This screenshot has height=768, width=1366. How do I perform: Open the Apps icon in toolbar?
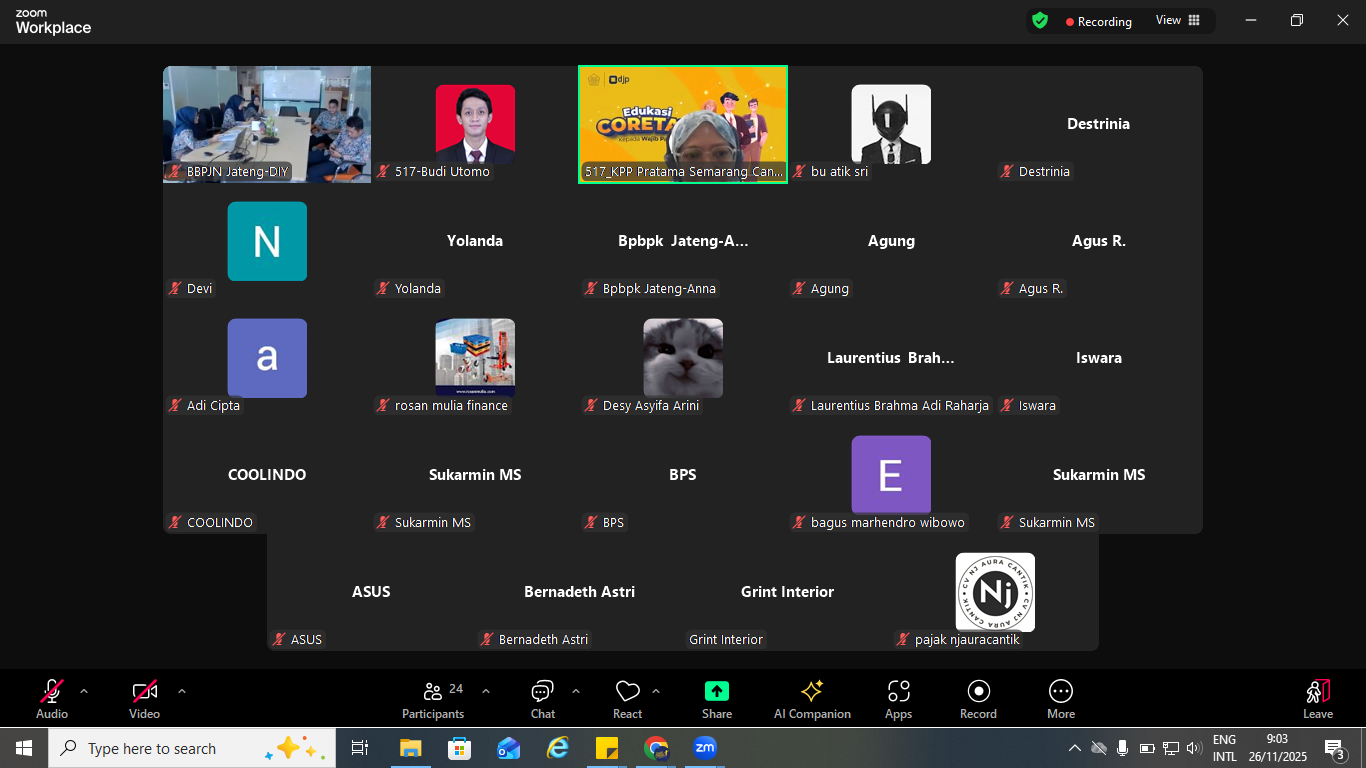pyautogui.click(x=898, y=692)
